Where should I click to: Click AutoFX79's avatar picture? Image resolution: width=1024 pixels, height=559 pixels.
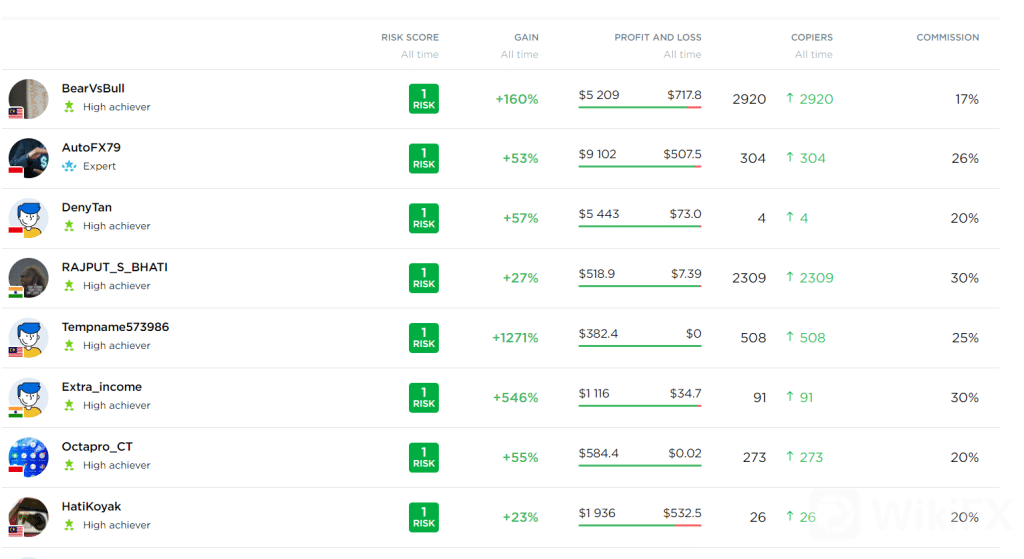point(28,158)
